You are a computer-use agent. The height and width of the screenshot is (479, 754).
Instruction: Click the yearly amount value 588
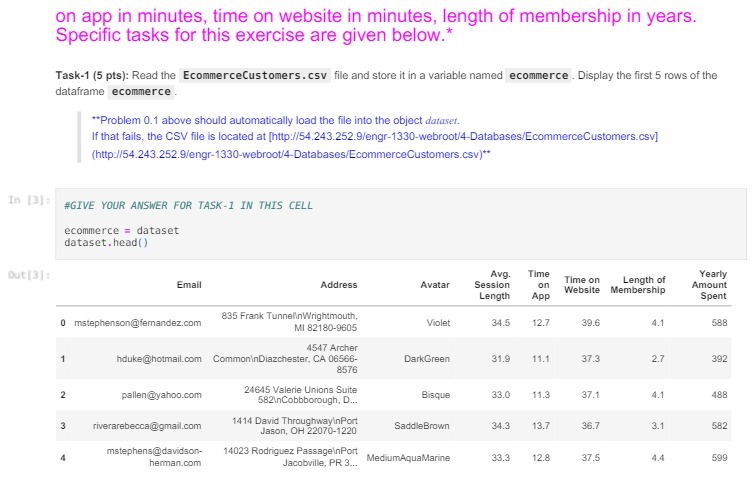click(719, 323)
